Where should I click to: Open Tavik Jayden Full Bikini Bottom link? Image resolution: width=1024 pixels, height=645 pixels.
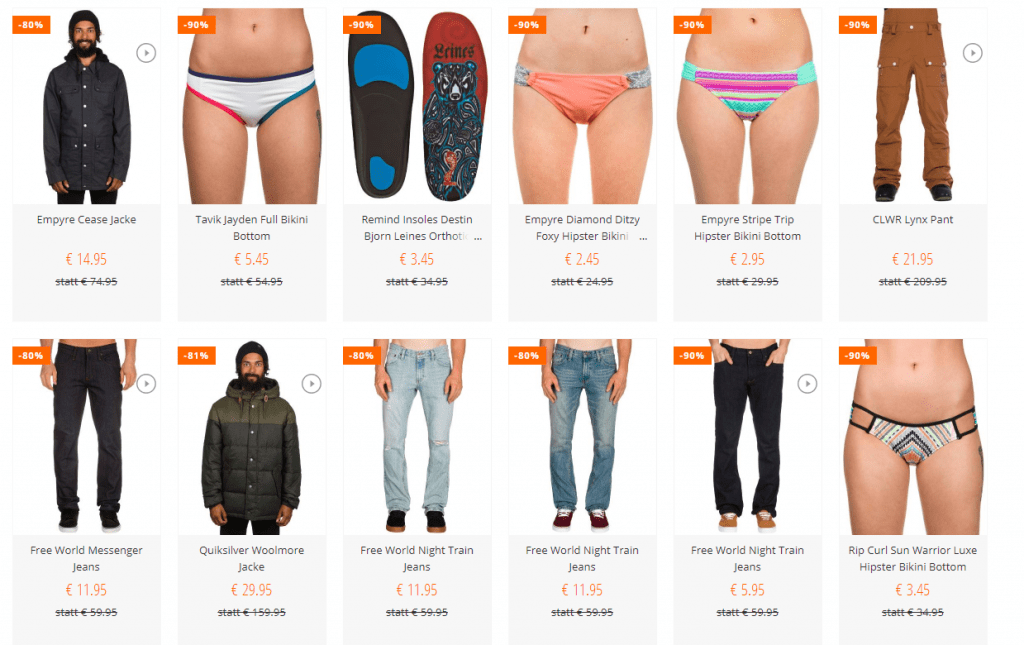click(x=251, y=228)
